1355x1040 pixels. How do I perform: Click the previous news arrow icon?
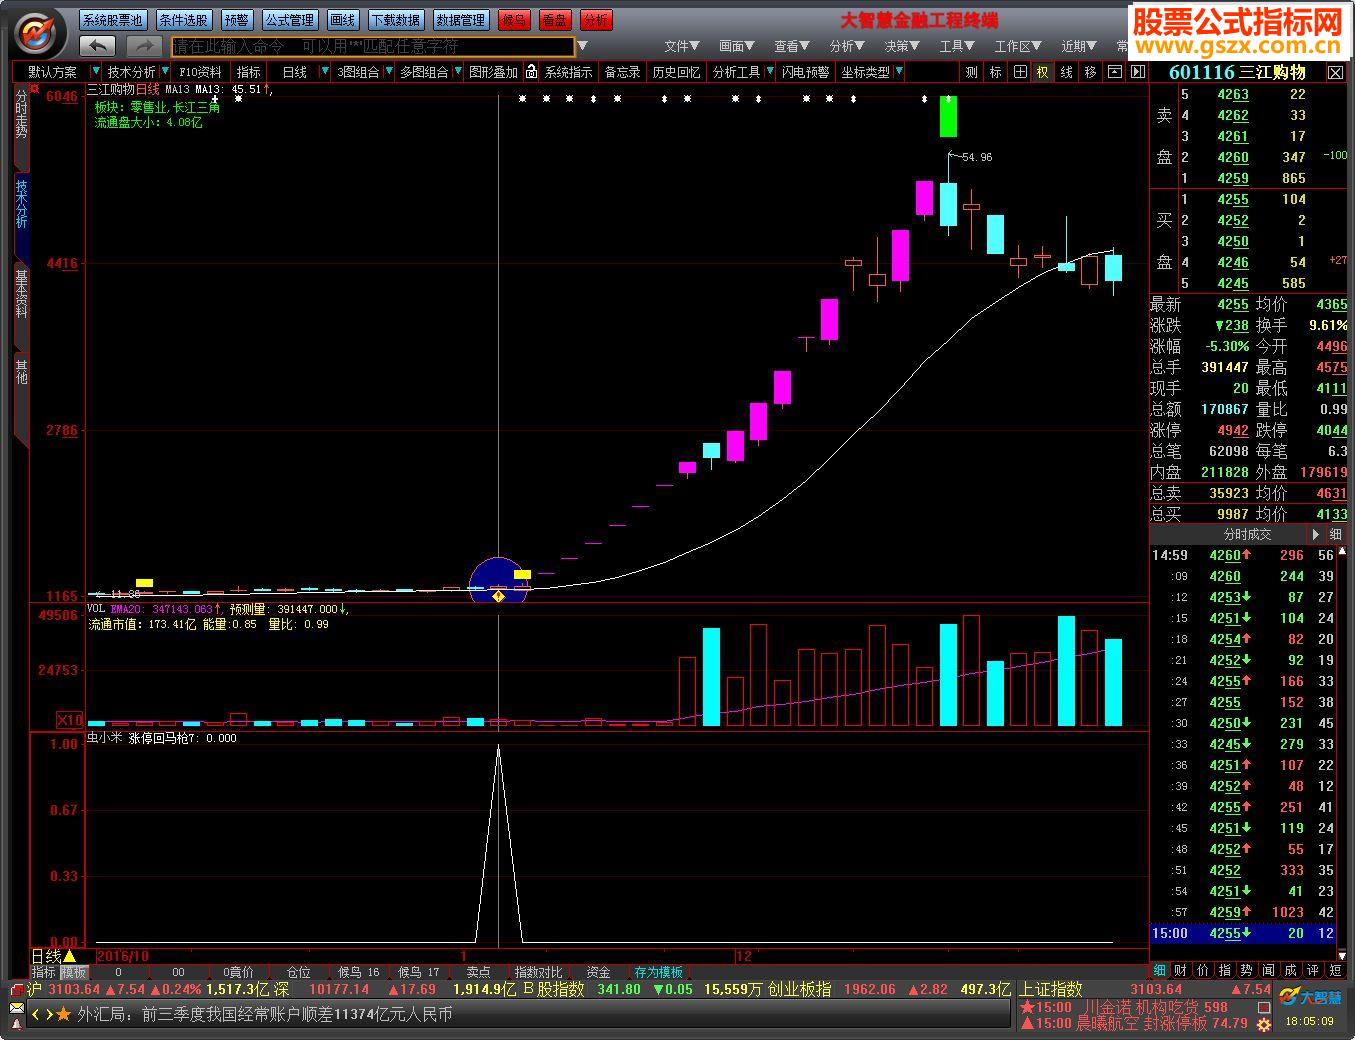point(35,1014)
